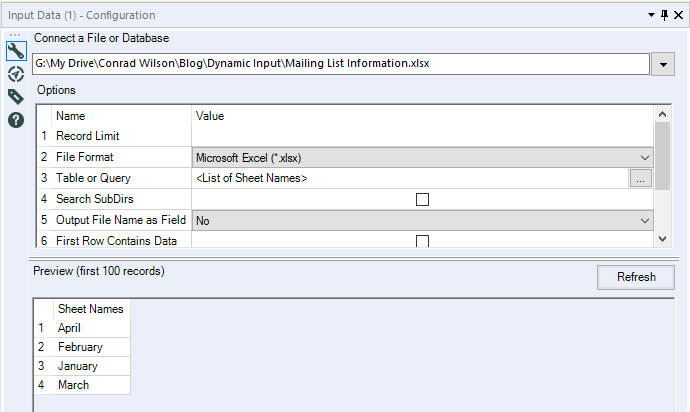Open the Configuration wrench tab
Screen dimensions: 690x412
pyautogui.click(x=16, y=52)
